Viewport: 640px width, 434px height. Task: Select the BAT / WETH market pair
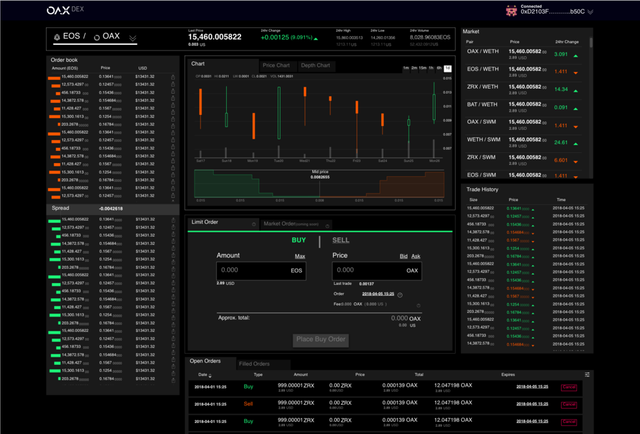click(482, 105)
